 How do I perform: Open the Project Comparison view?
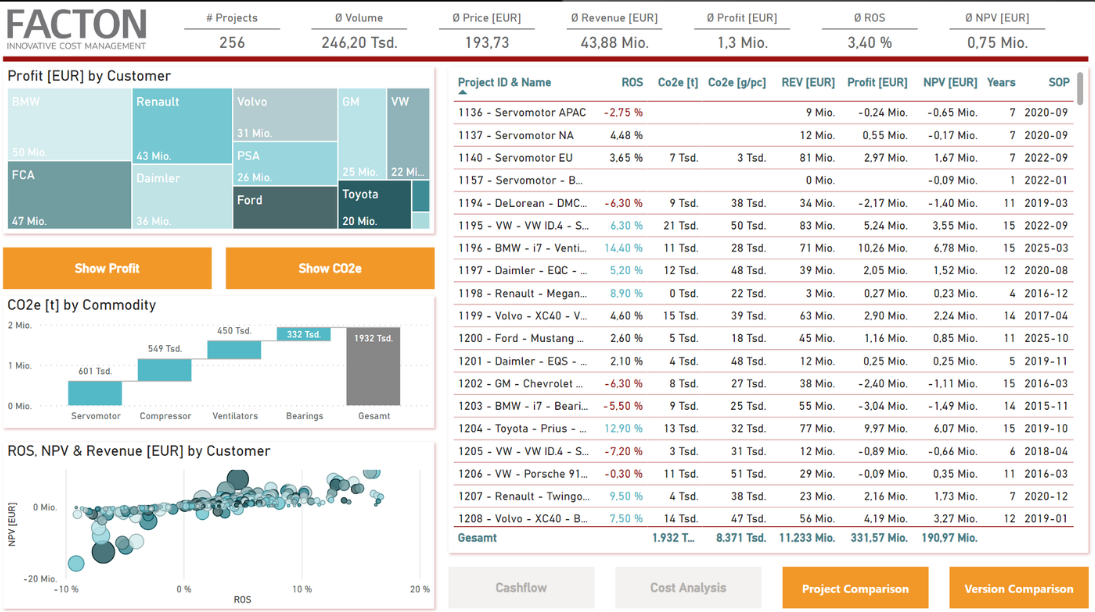855,588
